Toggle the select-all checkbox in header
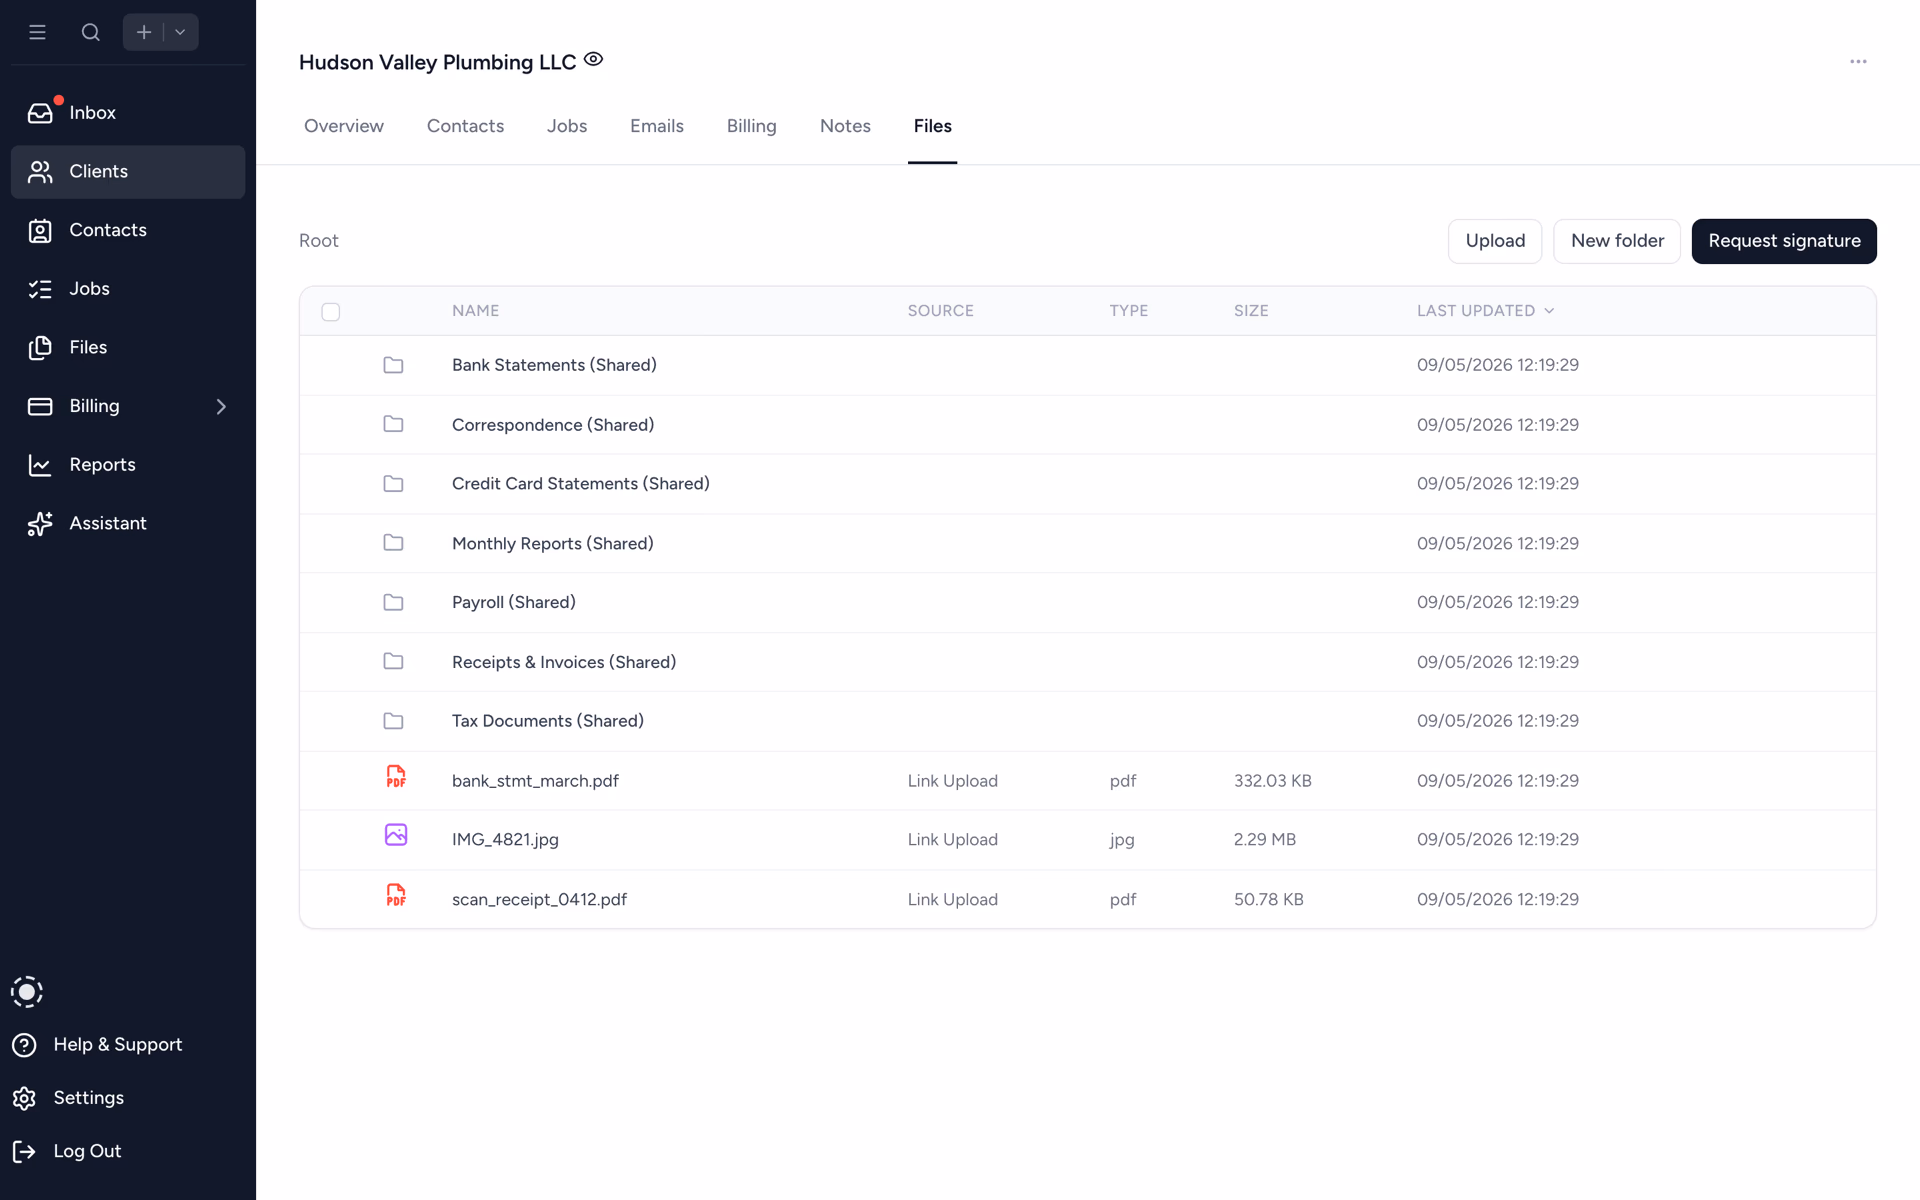Image resolution: width=1920 pixels, height=1200 pixels. pos(331,312)
